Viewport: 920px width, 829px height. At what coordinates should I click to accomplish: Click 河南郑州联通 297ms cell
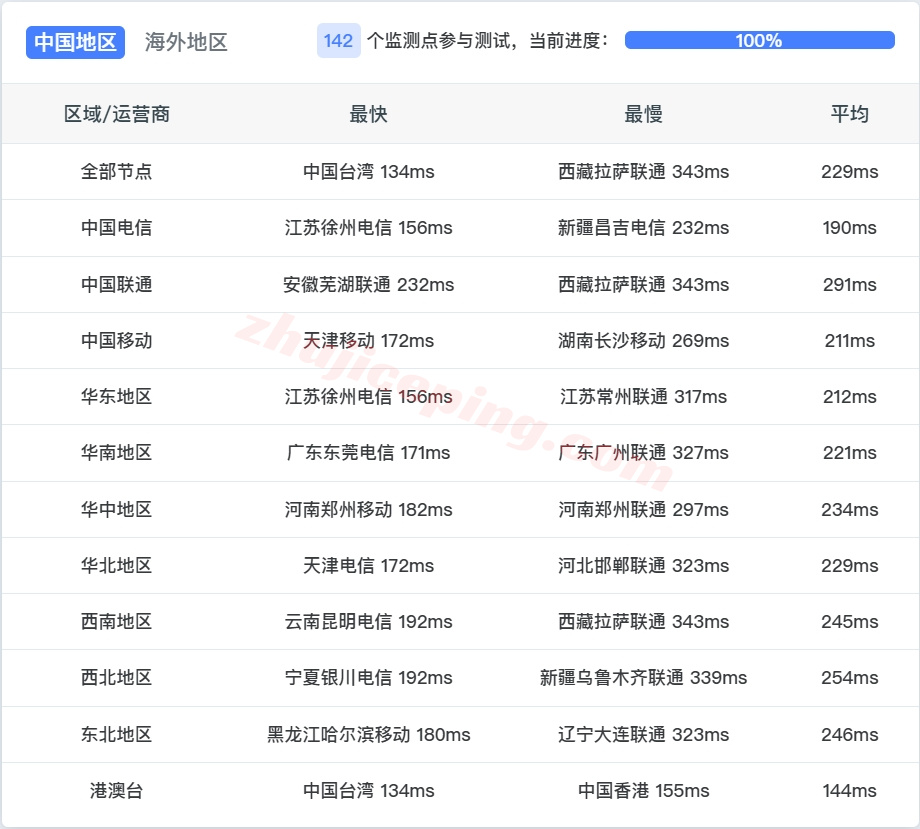(644, 509)
